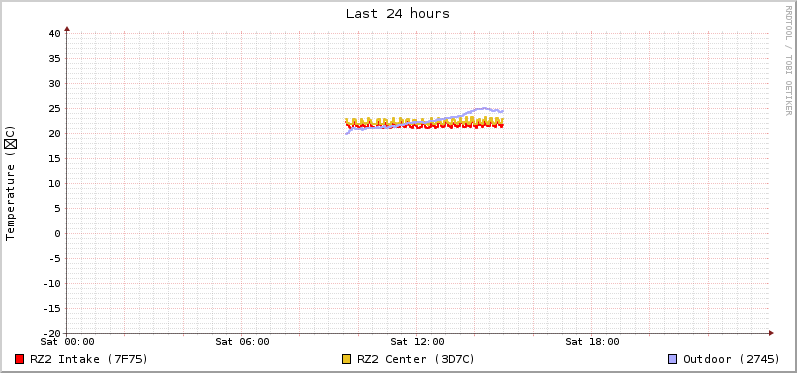This screenshot has height=373, width=797.
Task: Click the 'Outdoor (2745)' legend label
Action: click(x=731, y=359)
